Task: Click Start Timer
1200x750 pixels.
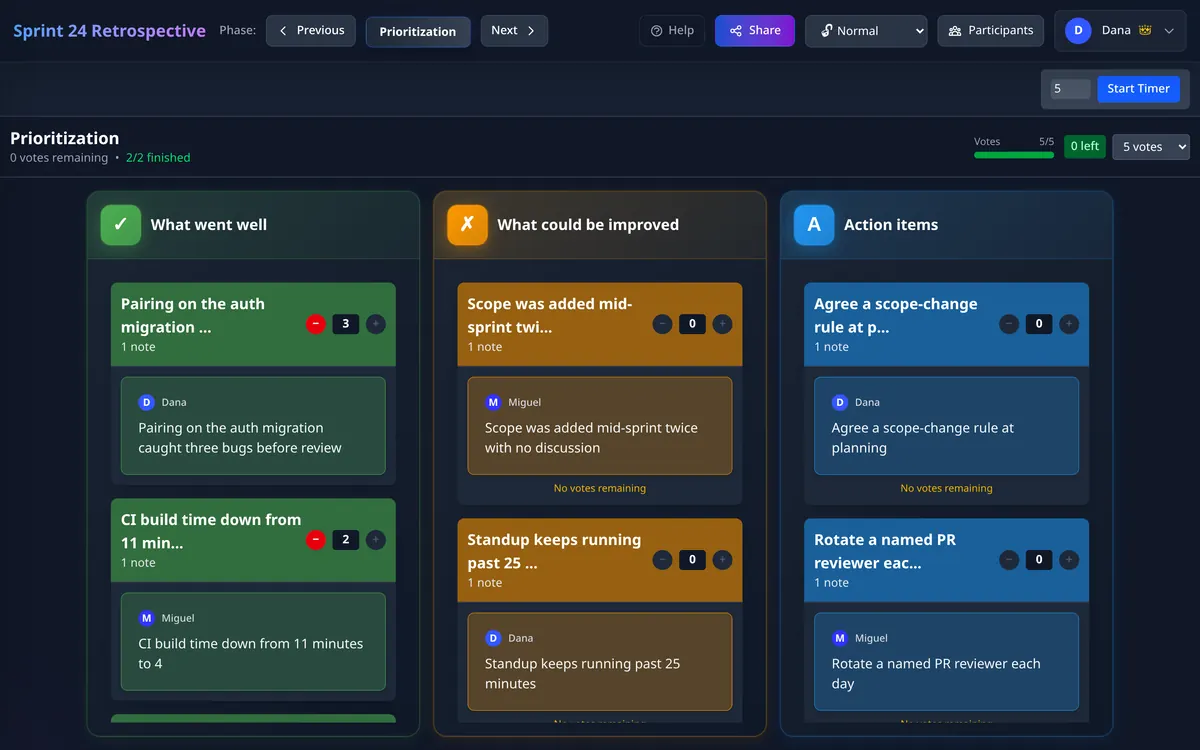Action: coord(1138,89)
